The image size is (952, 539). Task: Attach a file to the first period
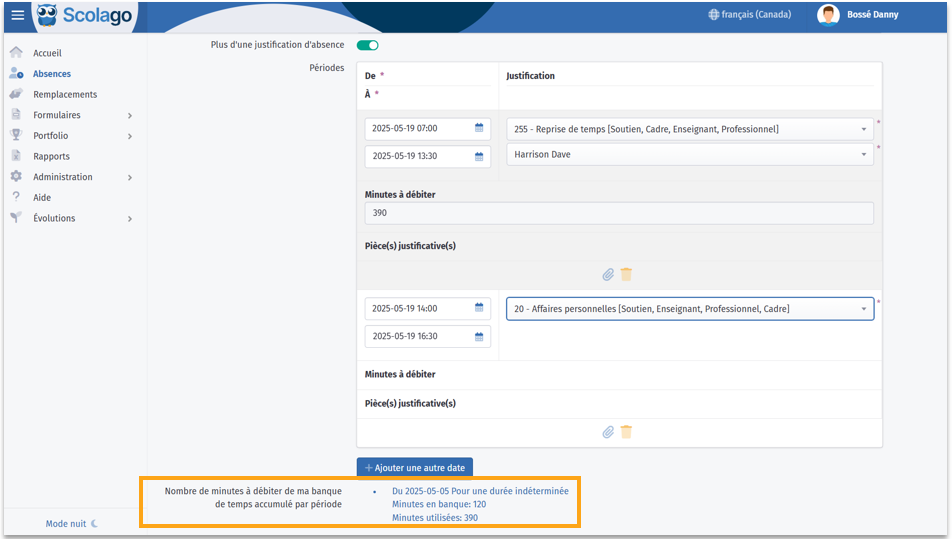608,274
